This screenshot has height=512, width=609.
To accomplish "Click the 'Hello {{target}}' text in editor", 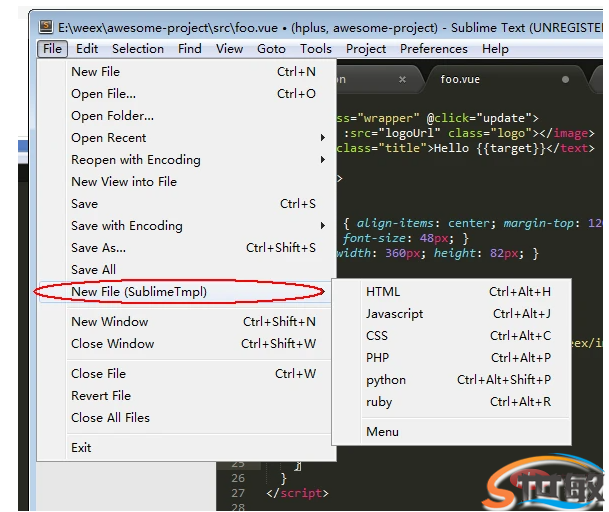I will pyautogui.click(x=490, y=148).
